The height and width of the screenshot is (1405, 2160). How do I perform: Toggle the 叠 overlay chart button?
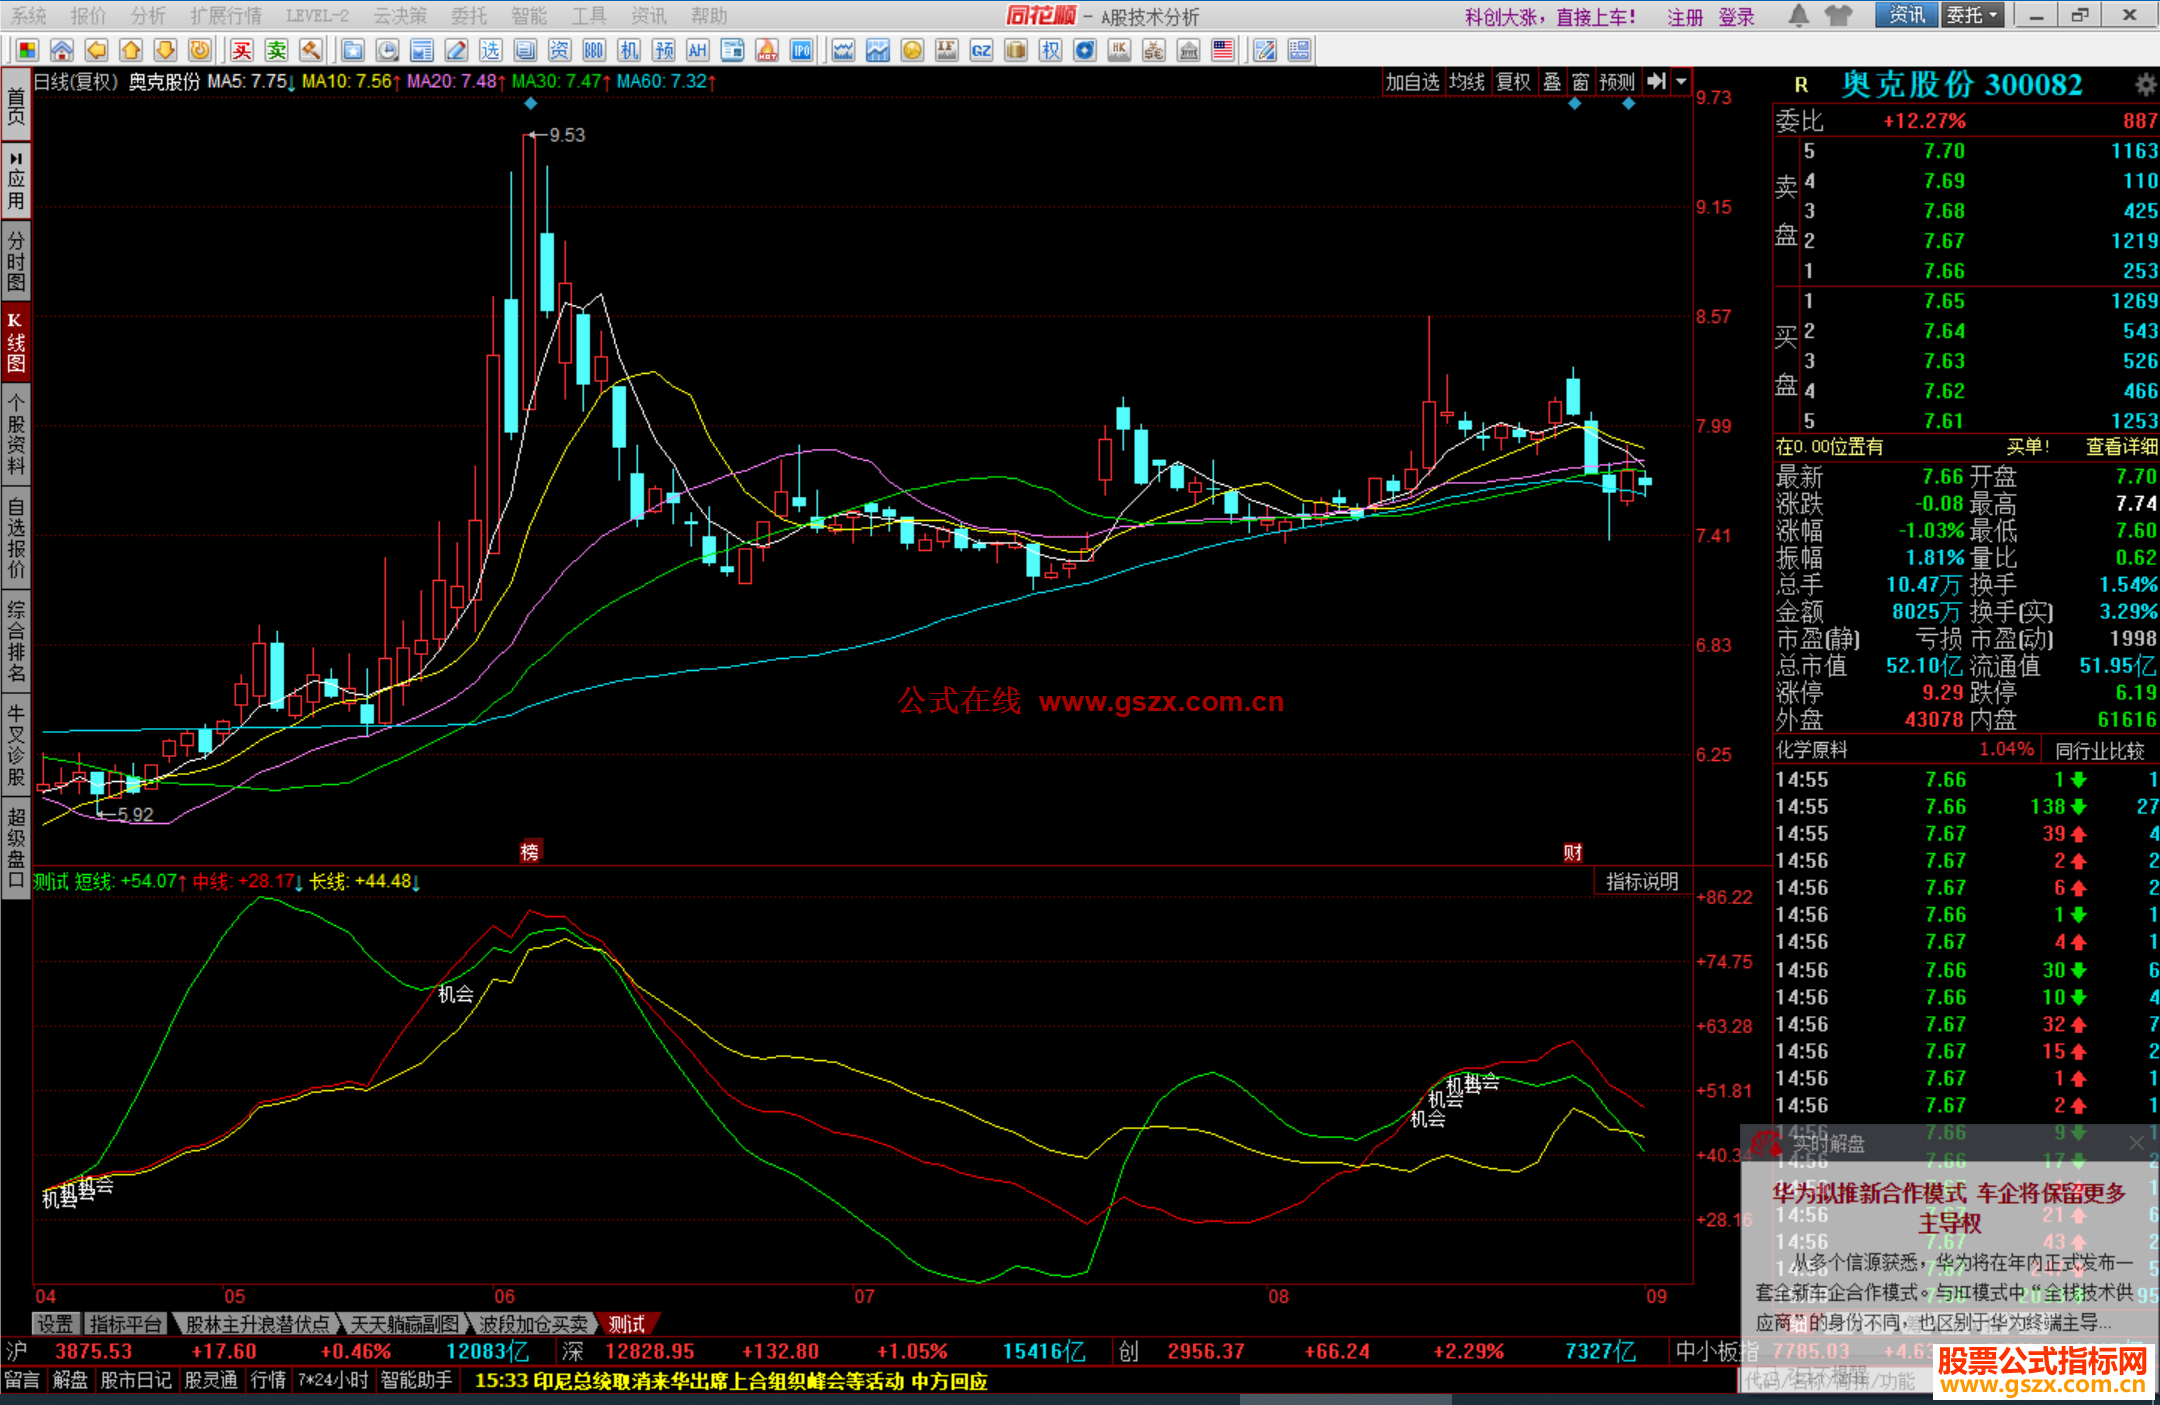(1551, 82)
